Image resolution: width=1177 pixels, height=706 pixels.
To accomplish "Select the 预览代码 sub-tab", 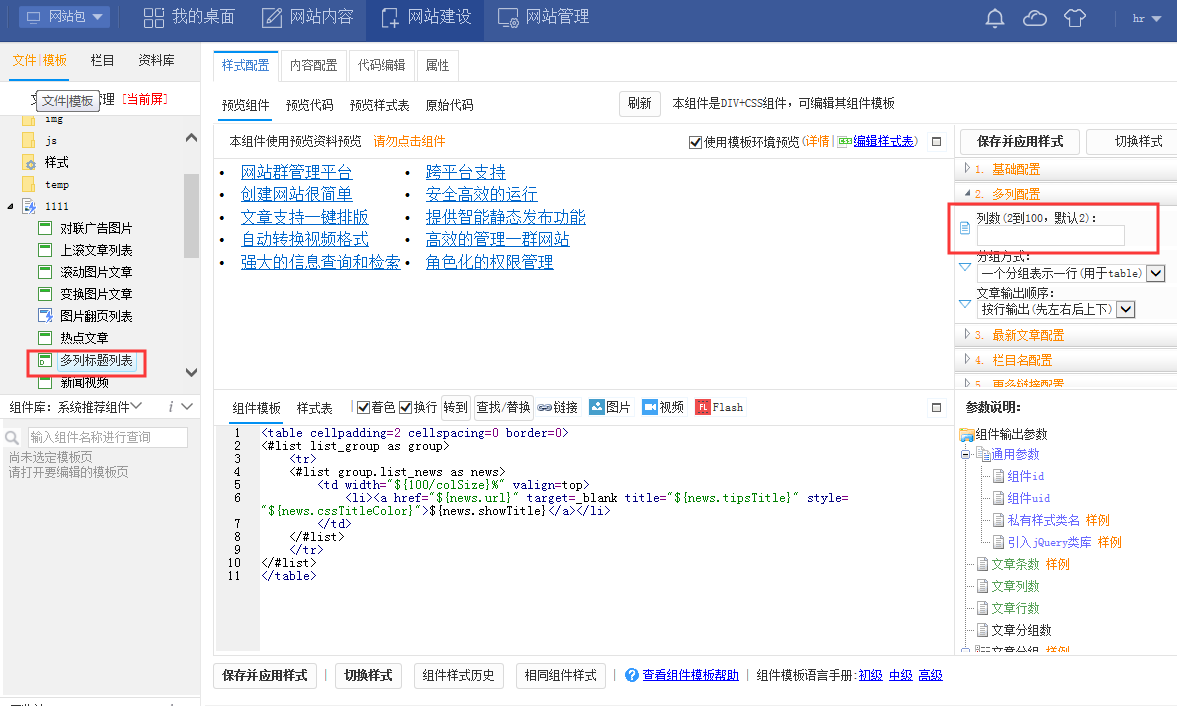I will (309, 106).
